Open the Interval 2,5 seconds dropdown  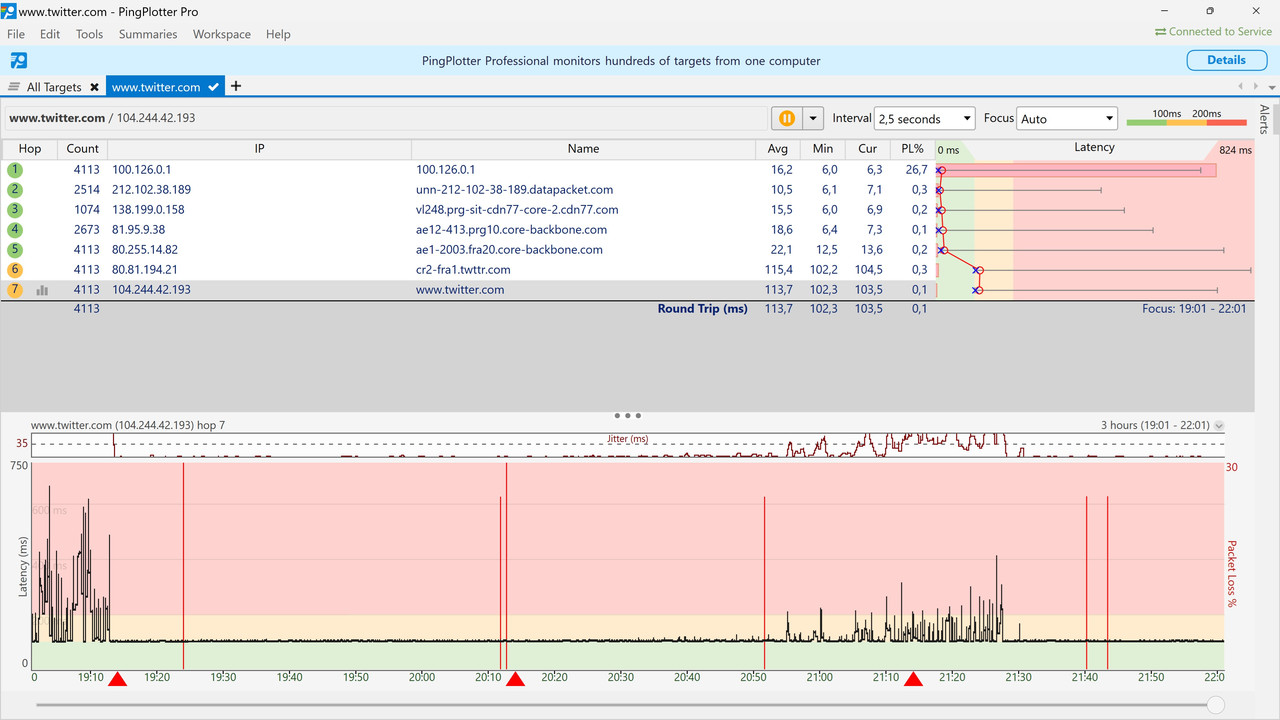[x=924, y=118]
